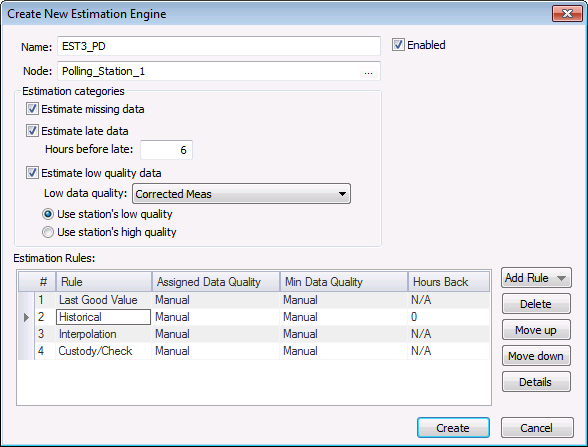Click the Delete rule button
The width and height of the screenshot is (588, 447).
(x=536, y=304)
